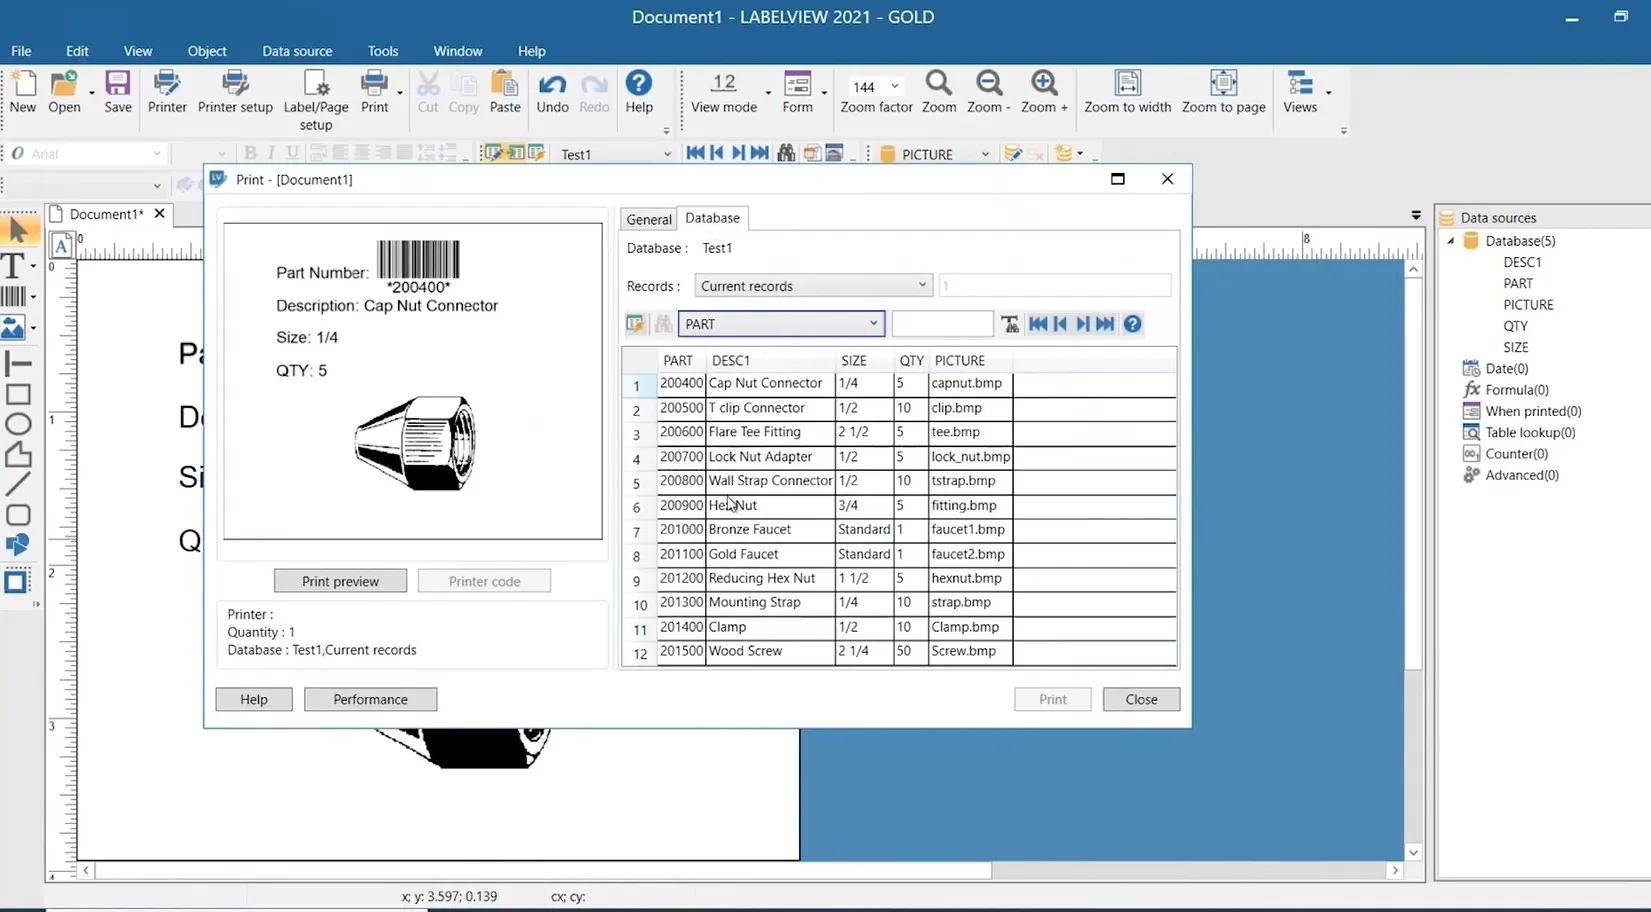Click the search input beside PART dropdown
The image size is (1651, 912).
tap(942, 324)
